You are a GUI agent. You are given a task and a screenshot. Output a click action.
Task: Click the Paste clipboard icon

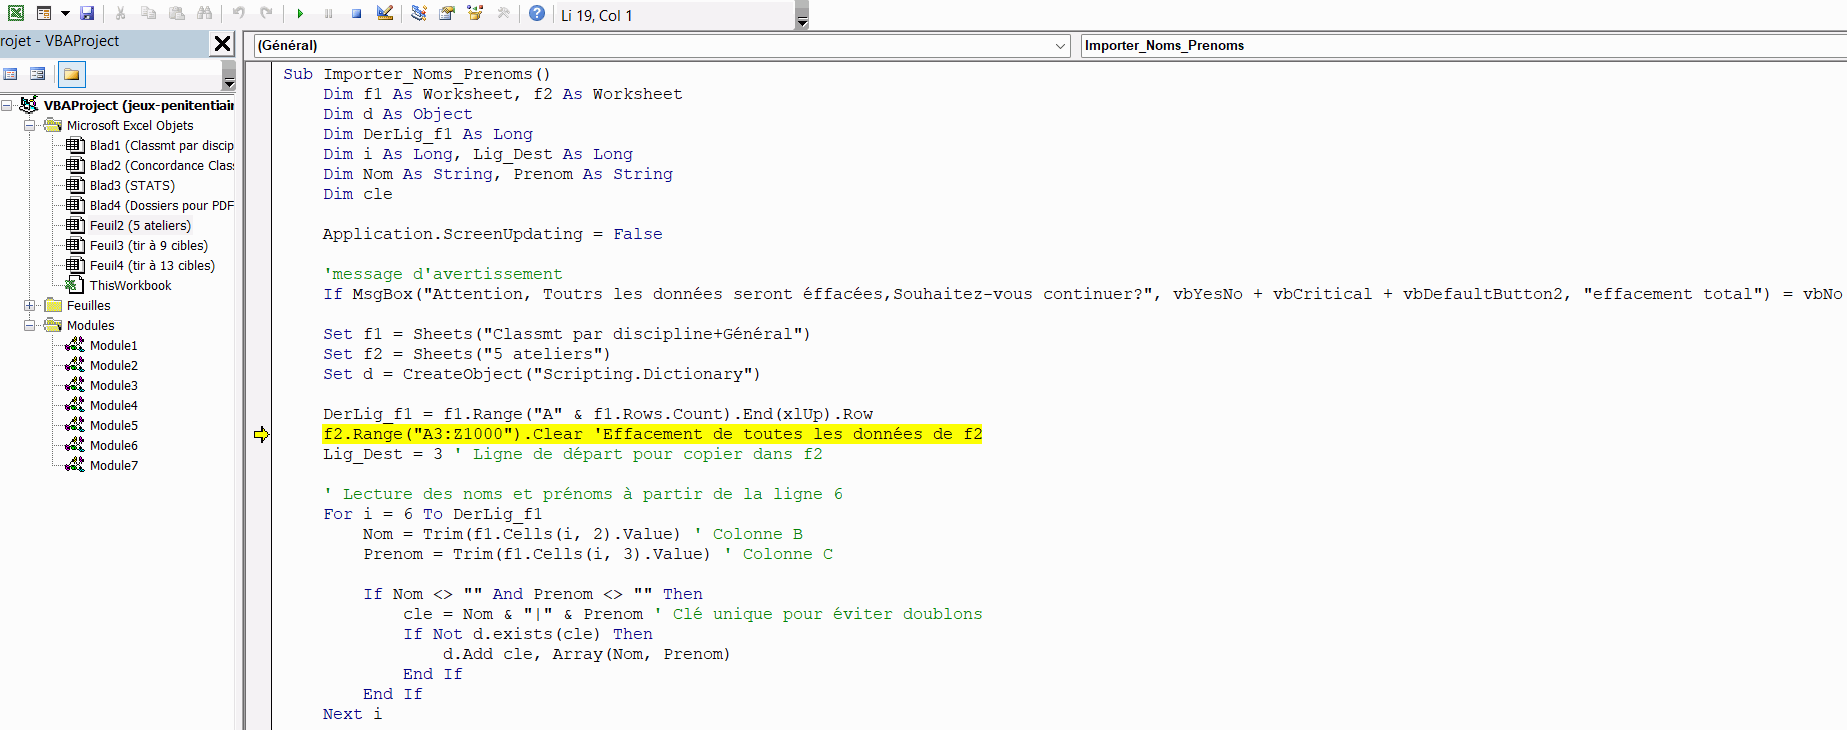tap(176, 13)
